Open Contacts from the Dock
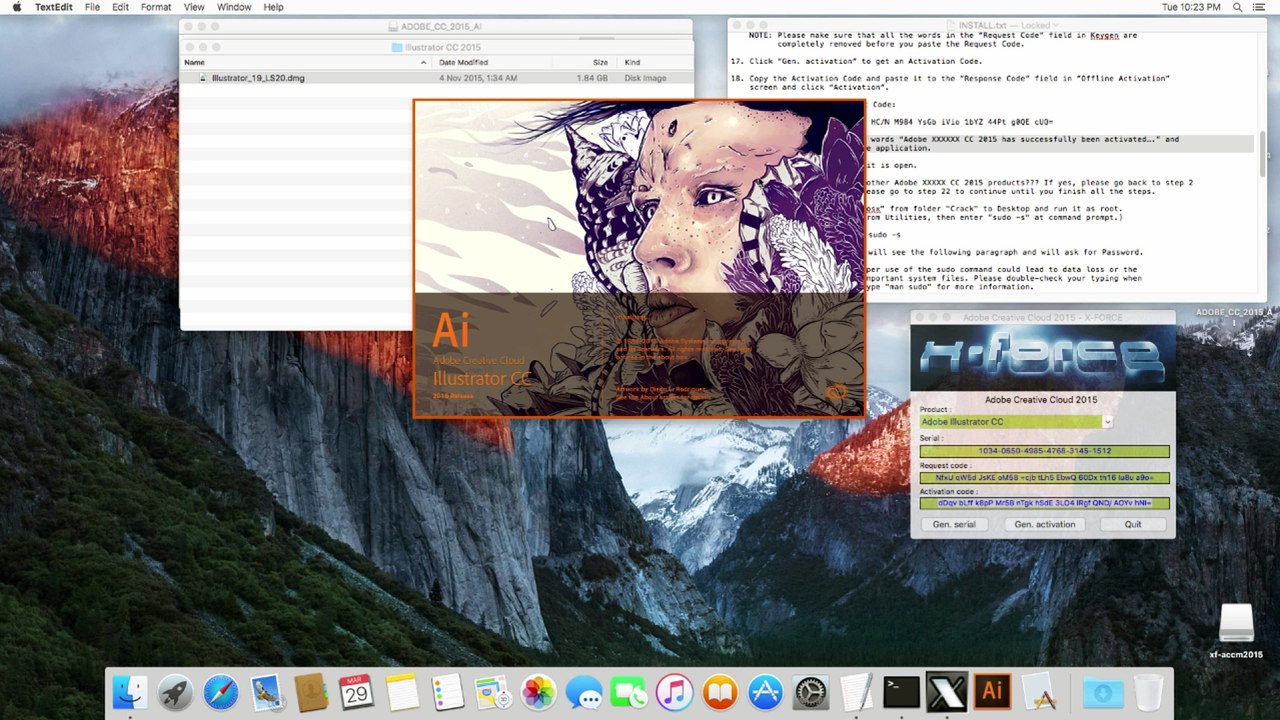The image size is (1280, 720). point(312,692)
